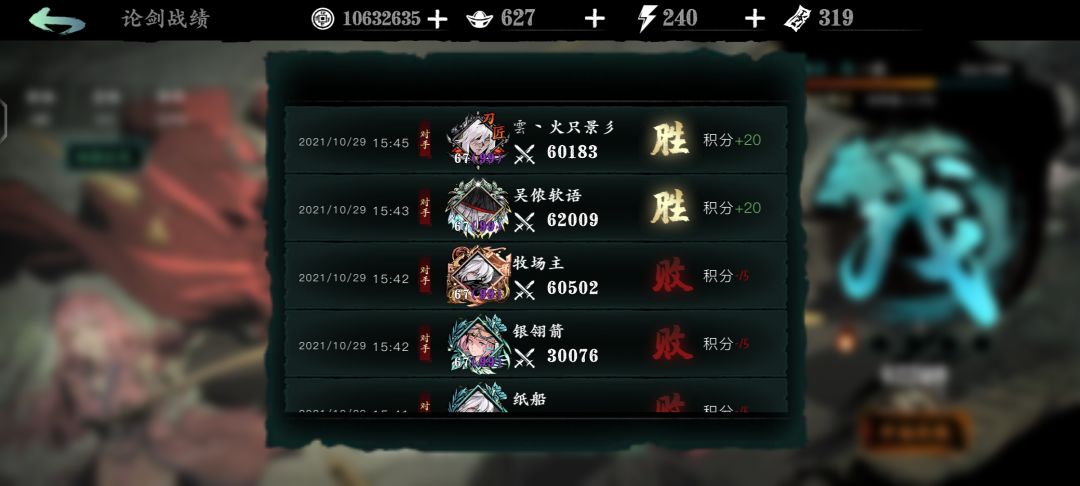Select the 15:45 victory record row
Viewport: 1080px width, 486px height.
[x=536, y=140]
